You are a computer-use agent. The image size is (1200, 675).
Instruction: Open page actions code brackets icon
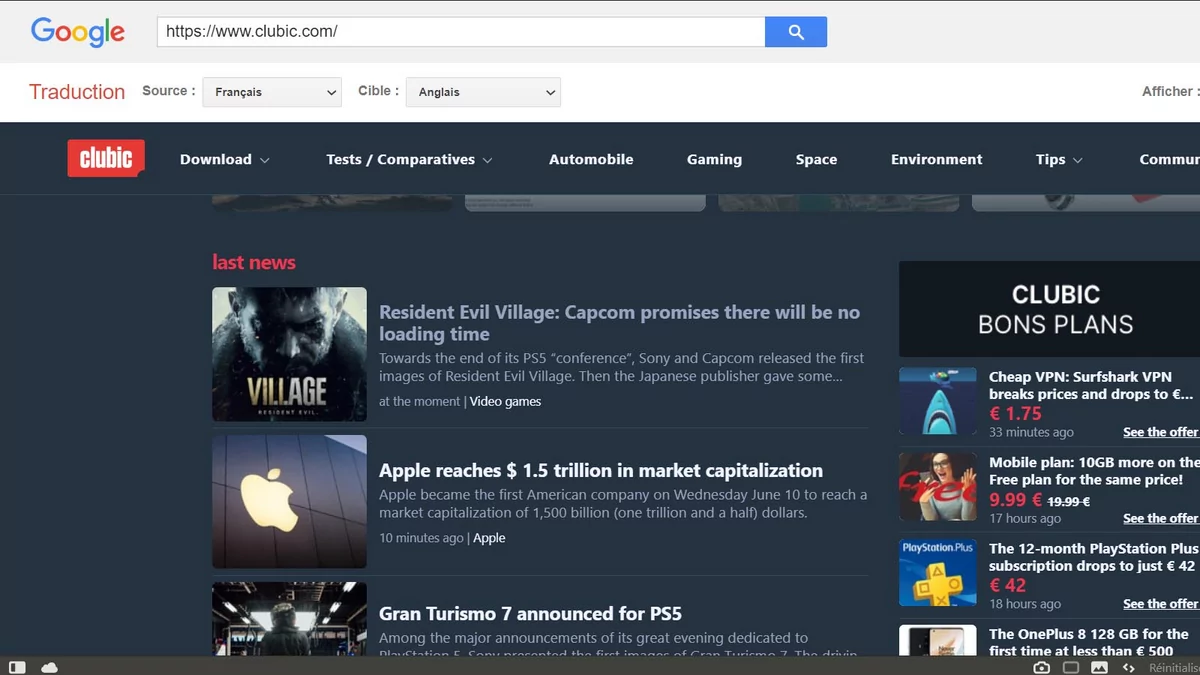tap(1128, 667)
